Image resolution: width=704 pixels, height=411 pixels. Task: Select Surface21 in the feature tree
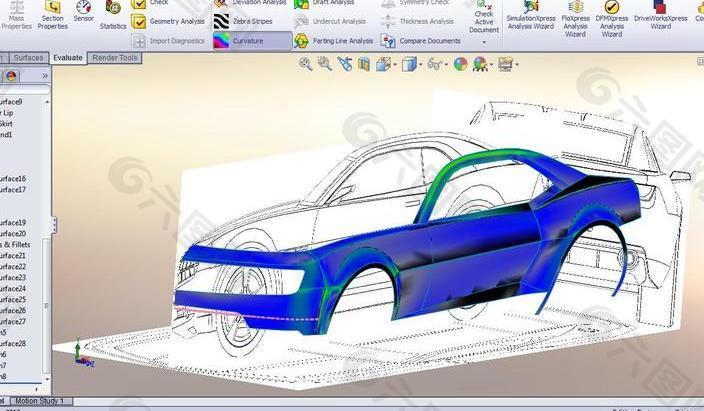tap(13, 256)
